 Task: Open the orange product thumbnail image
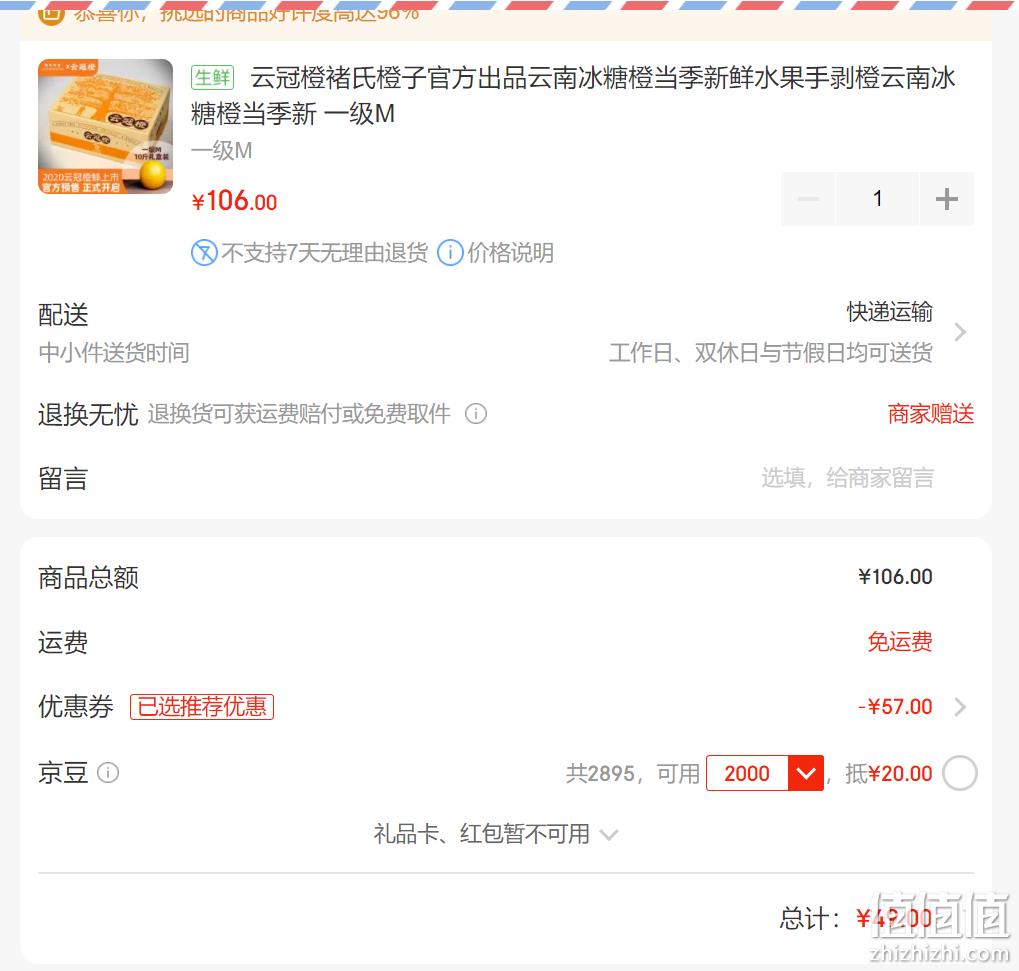[105, 127]
